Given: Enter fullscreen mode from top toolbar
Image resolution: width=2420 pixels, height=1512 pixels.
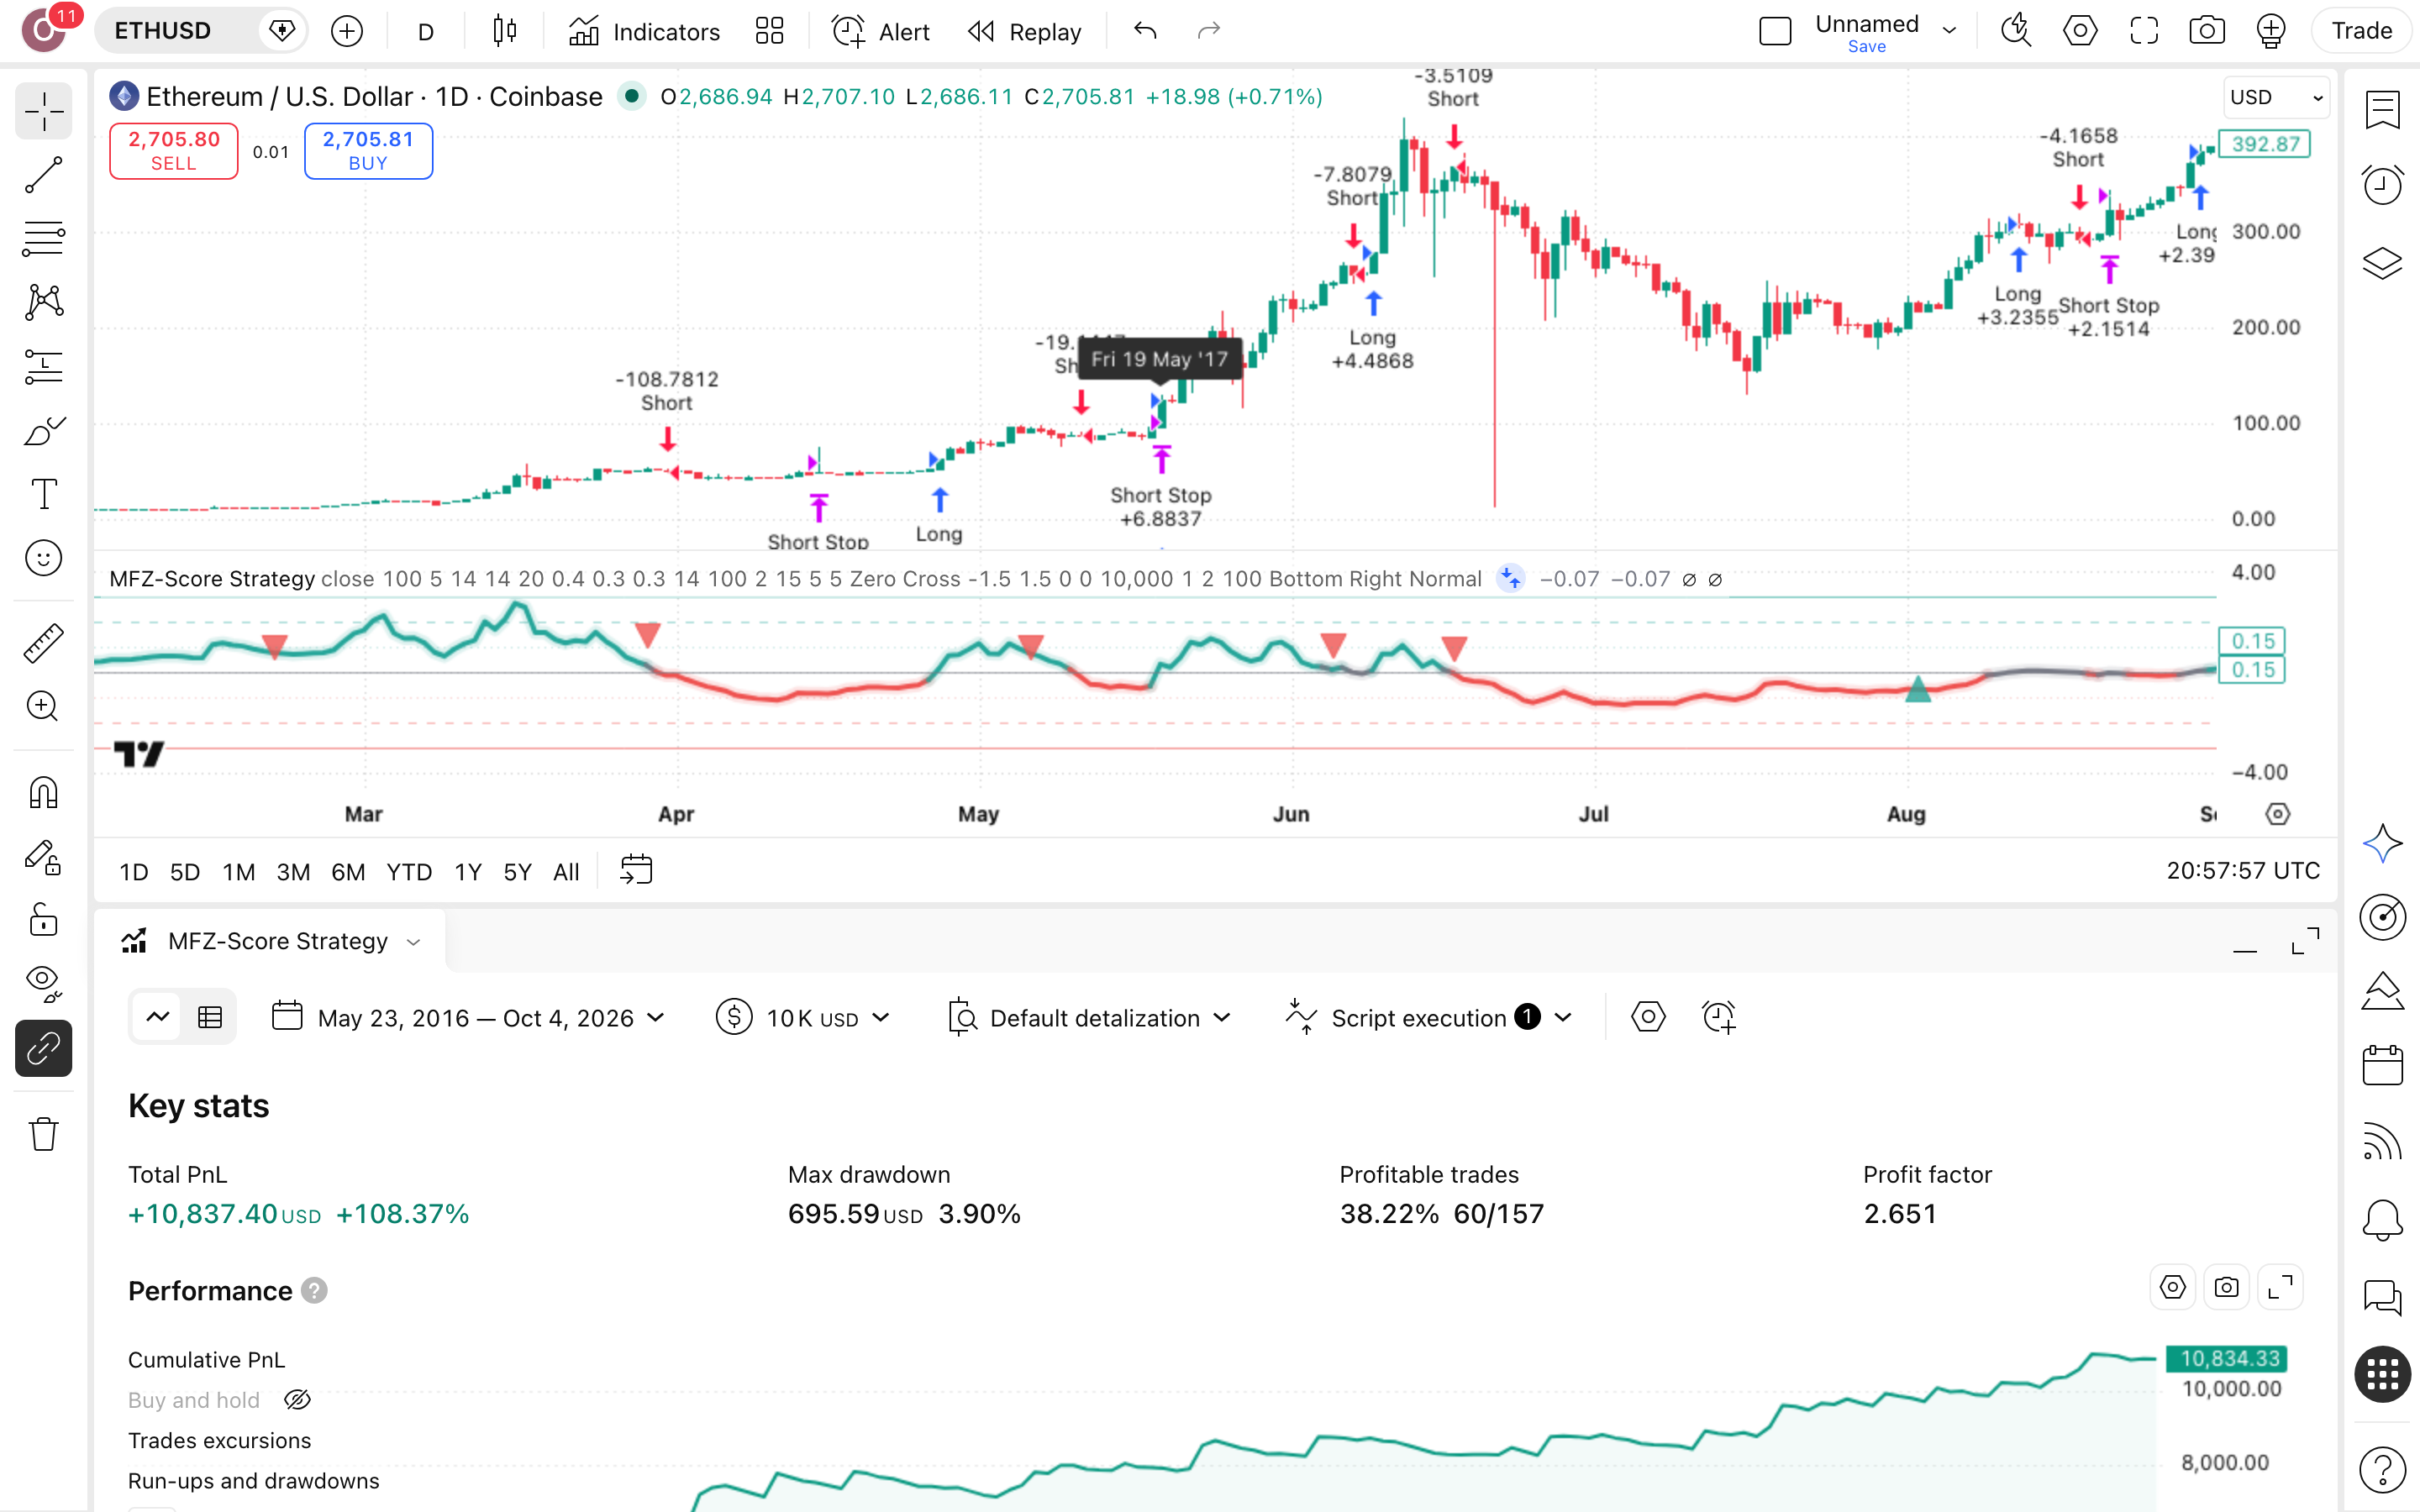Looking at the screenshot, I should click(2143, 31).
